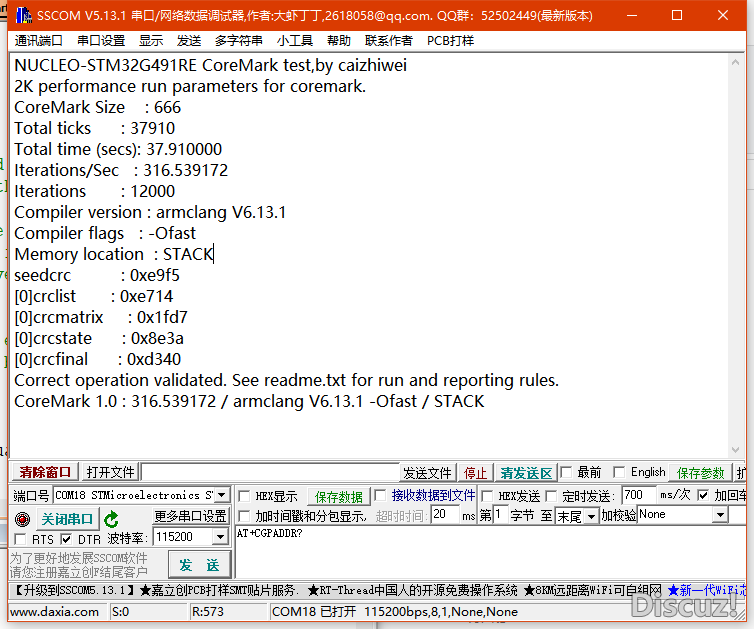754x629 pixels.
Task: Uncheck the 加回车 checkbox
Action: click(703, 495)
